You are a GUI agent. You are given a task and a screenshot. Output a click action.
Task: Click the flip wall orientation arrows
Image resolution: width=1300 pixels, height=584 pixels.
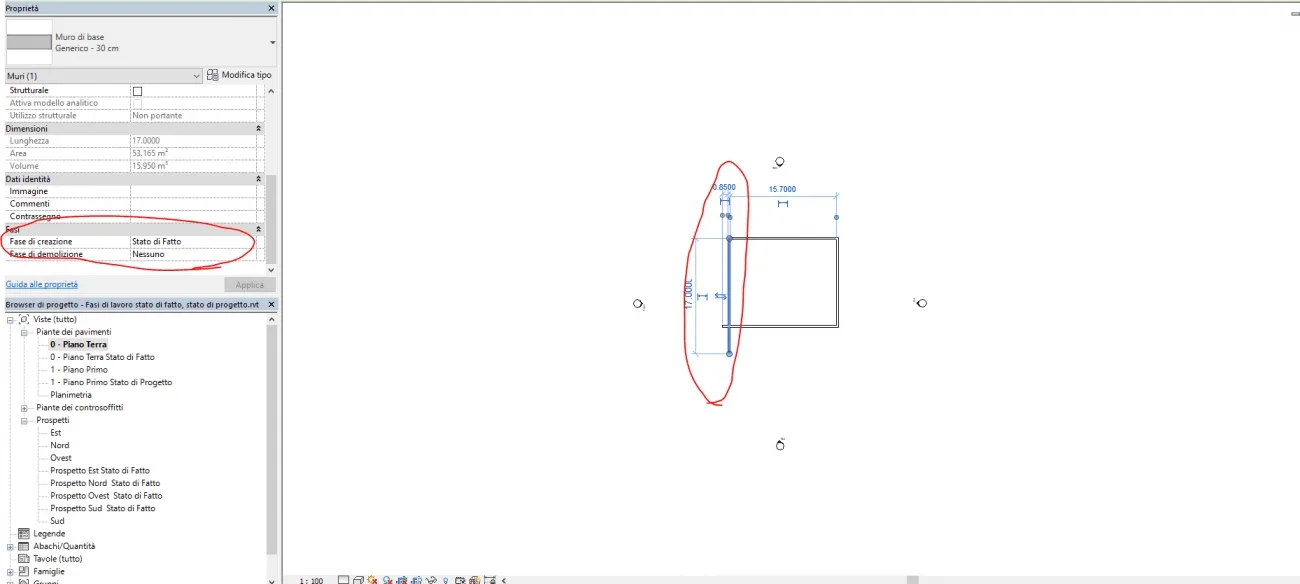click(x=719, y=296)
